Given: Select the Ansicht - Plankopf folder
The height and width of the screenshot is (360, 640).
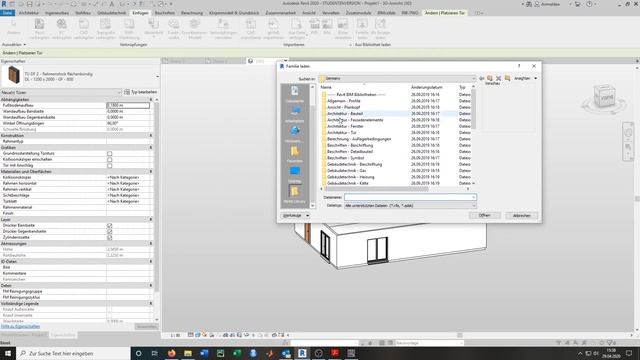Looking at the screenshot, I should point(343,107).
